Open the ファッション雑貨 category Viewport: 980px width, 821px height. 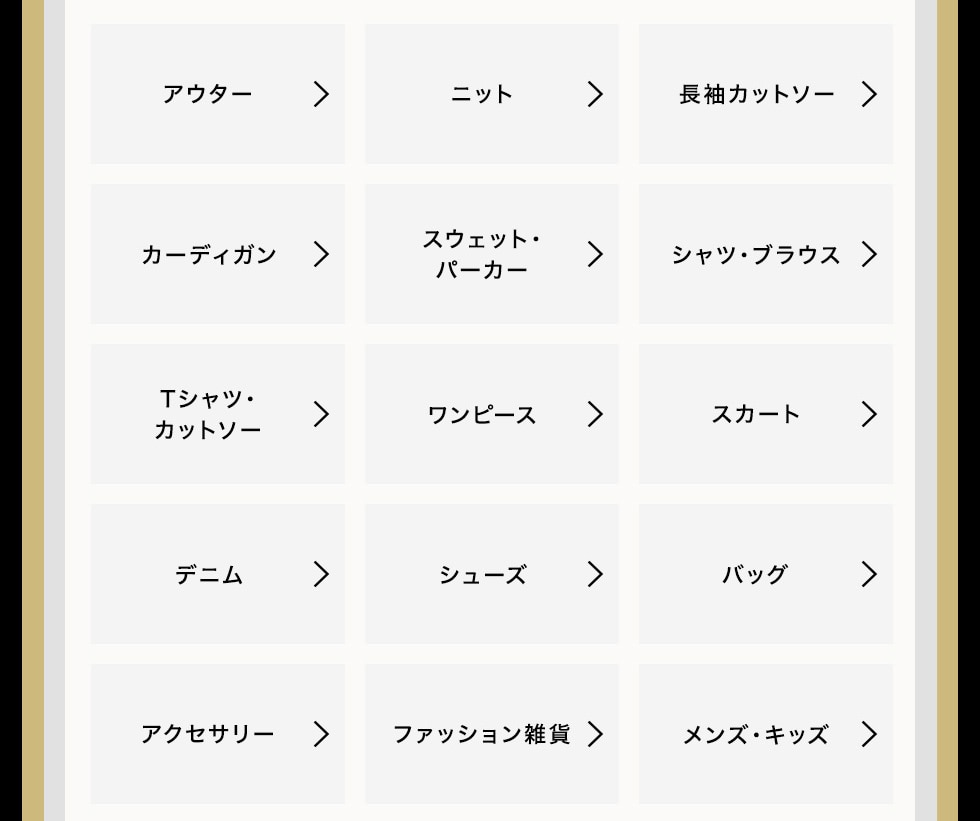pos(481,734)
